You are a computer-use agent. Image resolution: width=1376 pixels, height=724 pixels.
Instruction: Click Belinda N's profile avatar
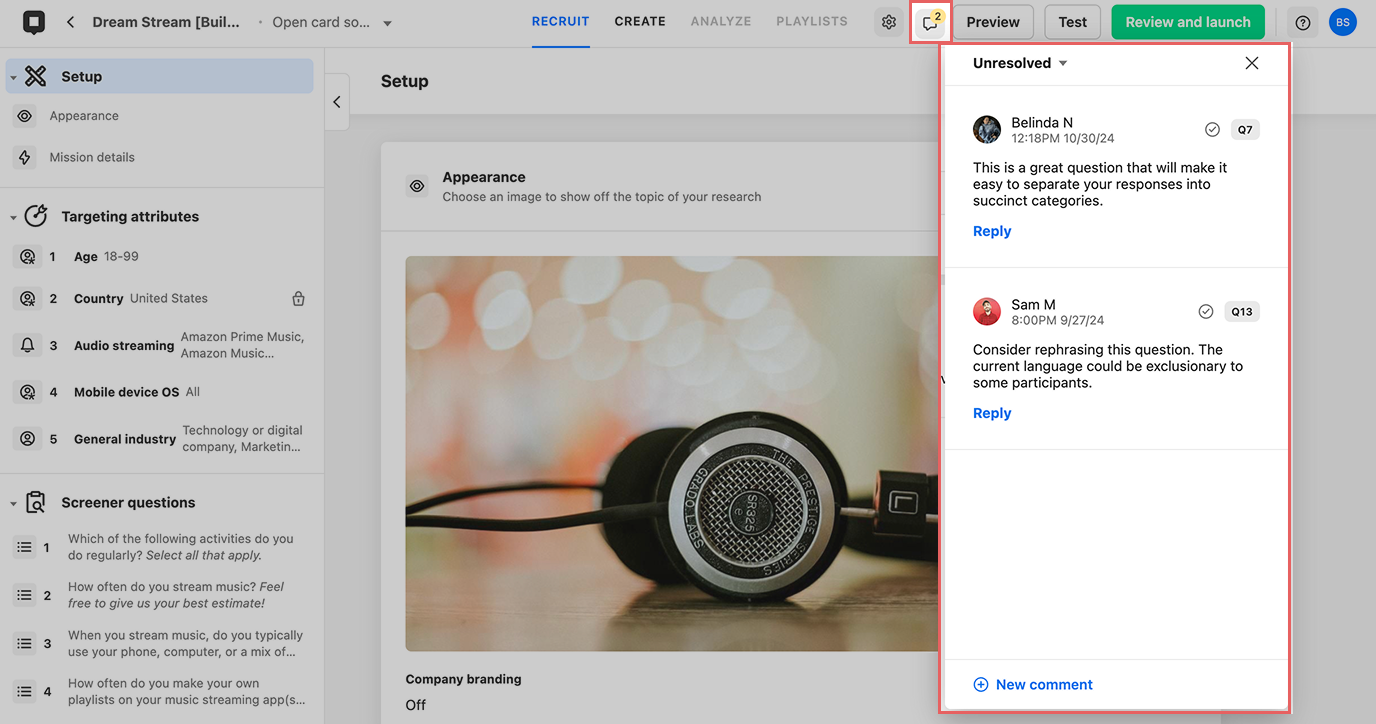point(987,129)
